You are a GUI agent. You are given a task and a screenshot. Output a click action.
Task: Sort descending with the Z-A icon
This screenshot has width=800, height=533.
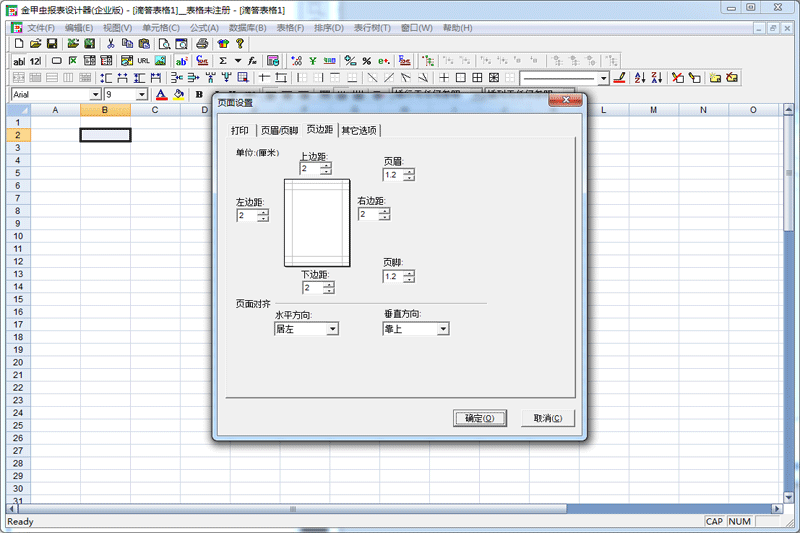pyautogui.click(x=657, y=78)
